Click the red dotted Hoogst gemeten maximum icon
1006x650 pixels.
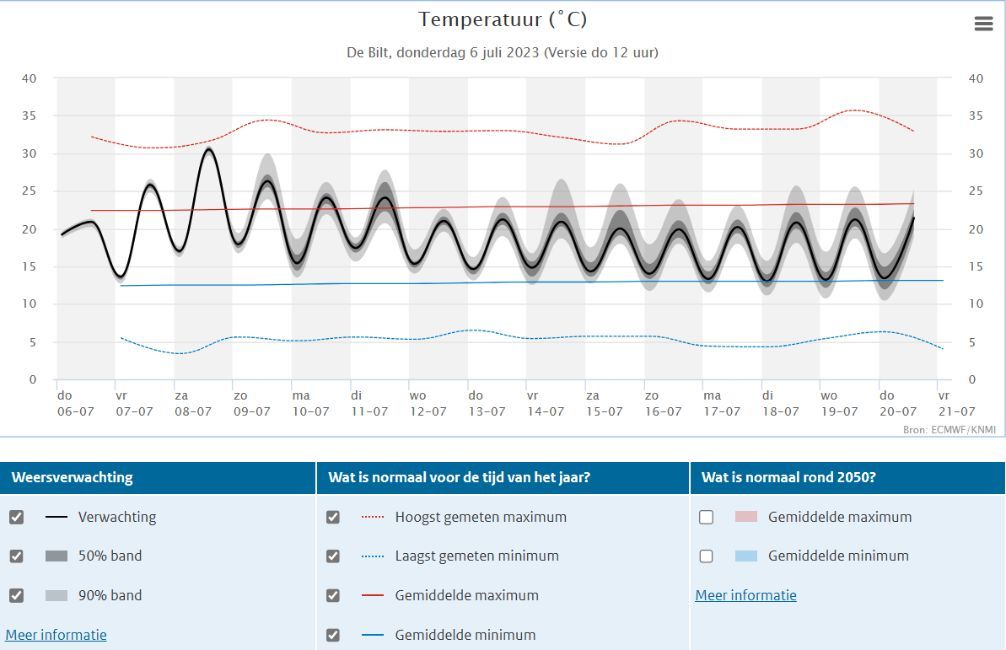[x=373, y=517]
